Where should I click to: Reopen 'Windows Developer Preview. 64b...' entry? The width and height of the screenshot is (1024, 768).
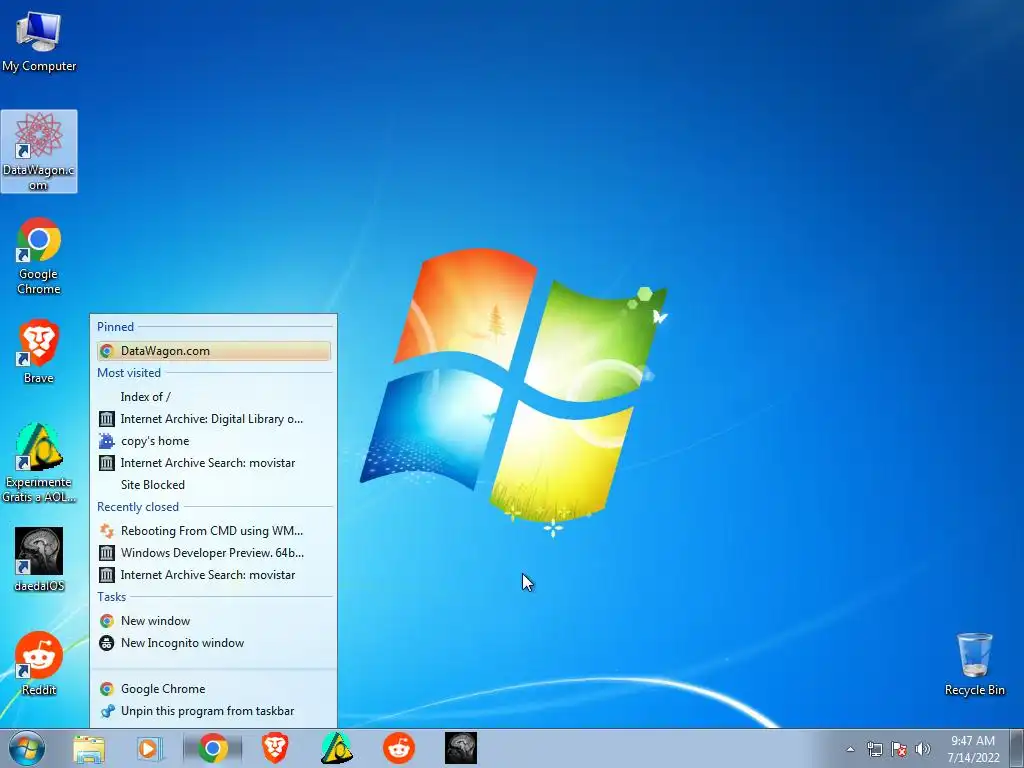coord(214,552)
